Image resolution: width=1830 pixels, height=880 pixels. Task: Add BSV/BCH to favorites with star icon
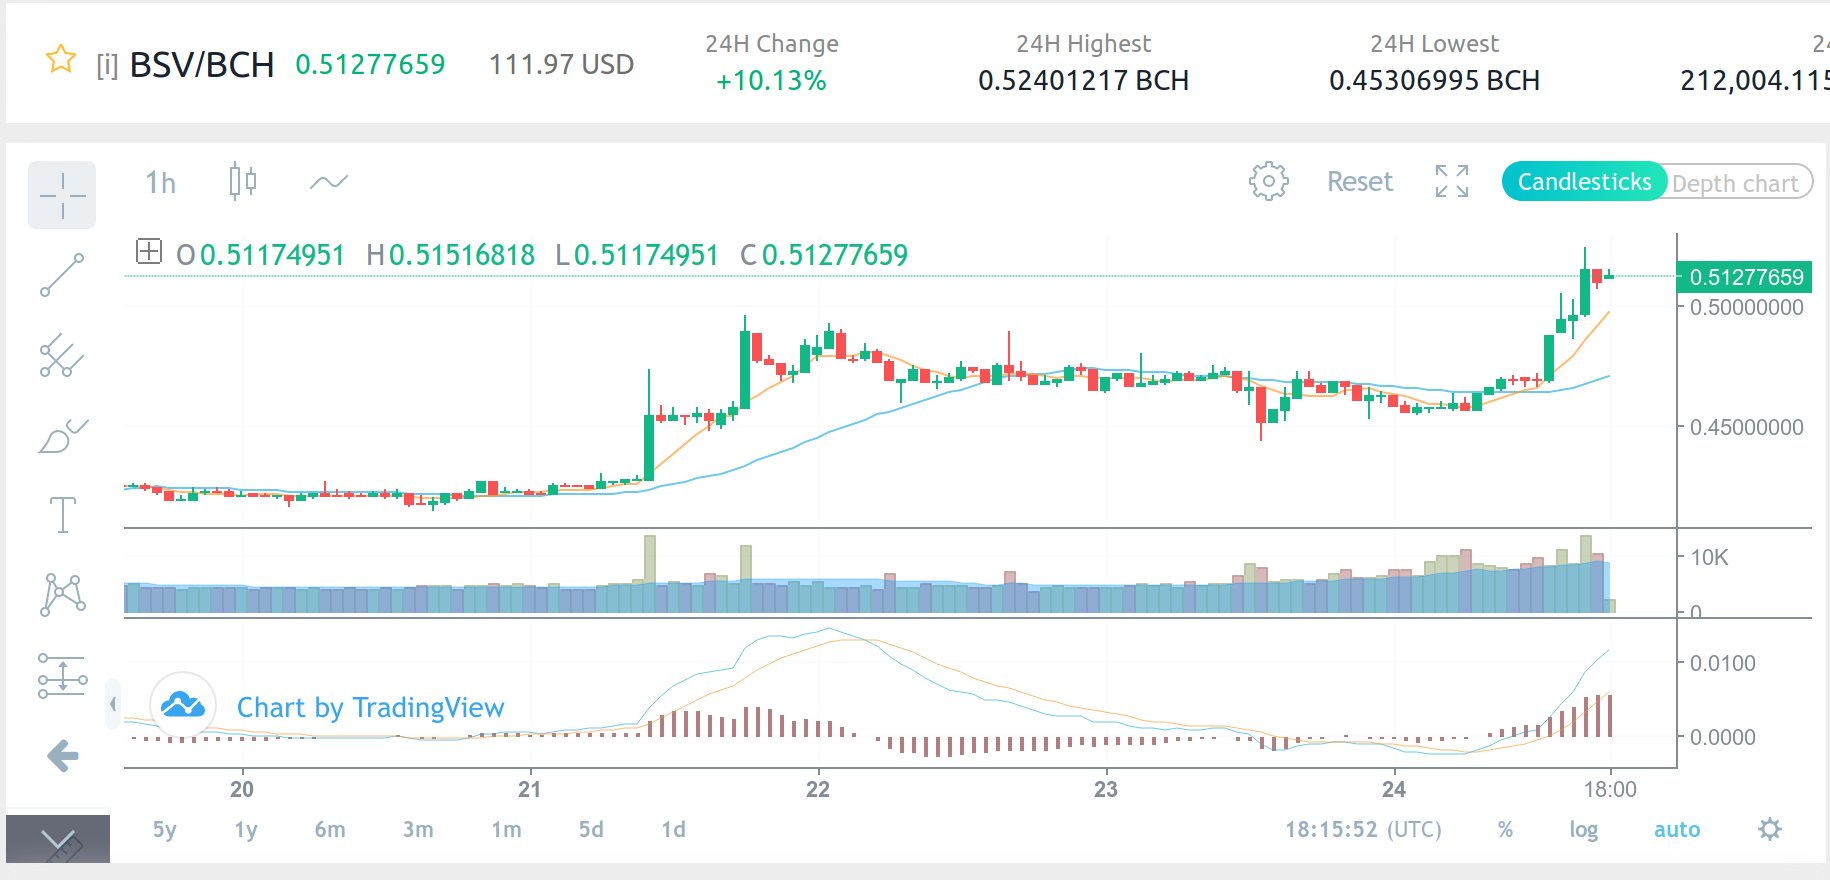coord(61,59)
